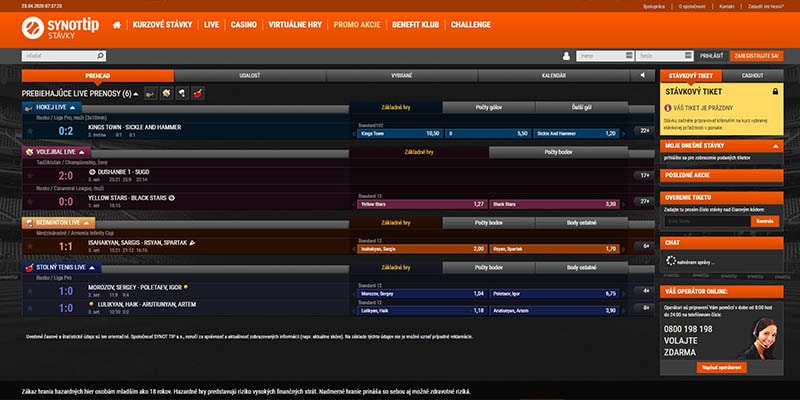Favorite the Dushanbe 1 - Sugd match
The image size is (800, 400).
[30, 176]
